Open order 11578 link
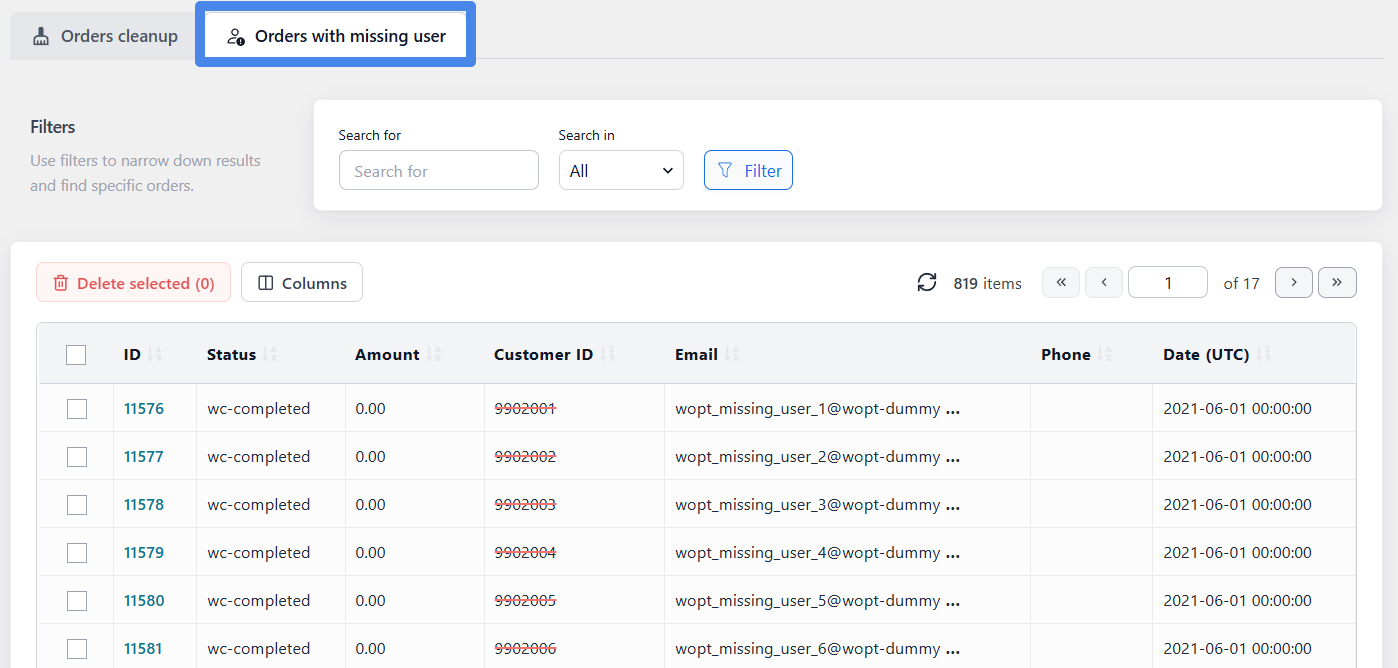The image size is (1398, 668). point(144,505)
